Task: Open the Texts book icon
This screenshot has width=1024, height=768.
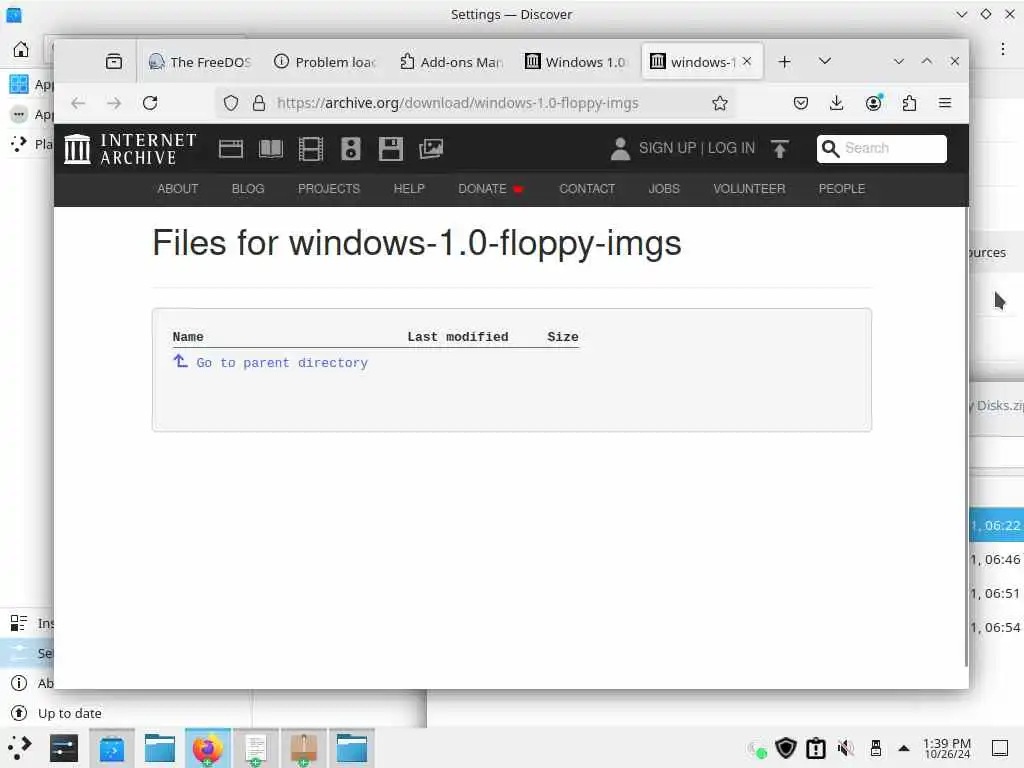Action: (271, 149)
